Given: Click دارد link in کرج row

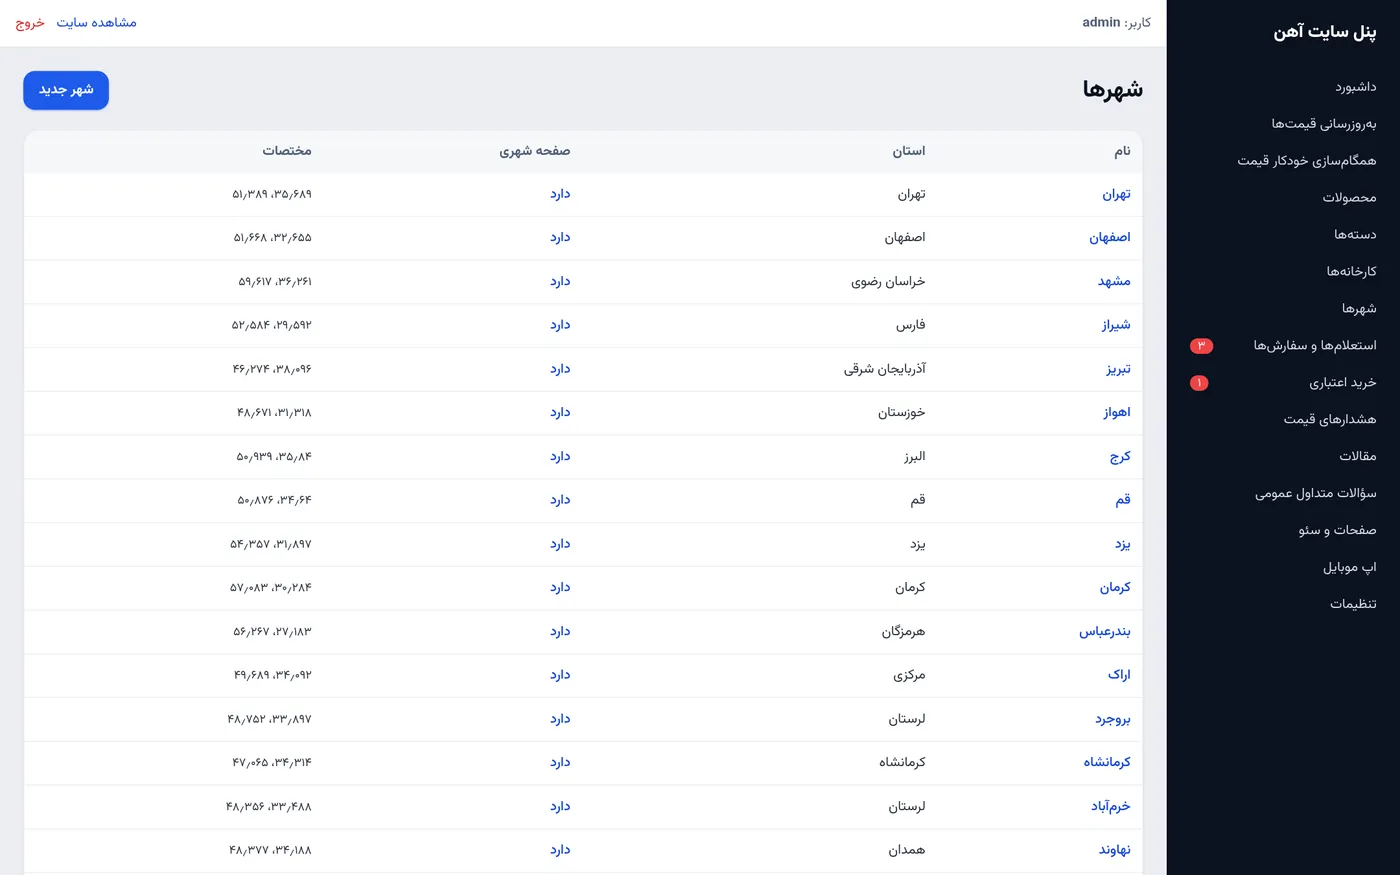Looking at the screenshot, I should (560, 457).
